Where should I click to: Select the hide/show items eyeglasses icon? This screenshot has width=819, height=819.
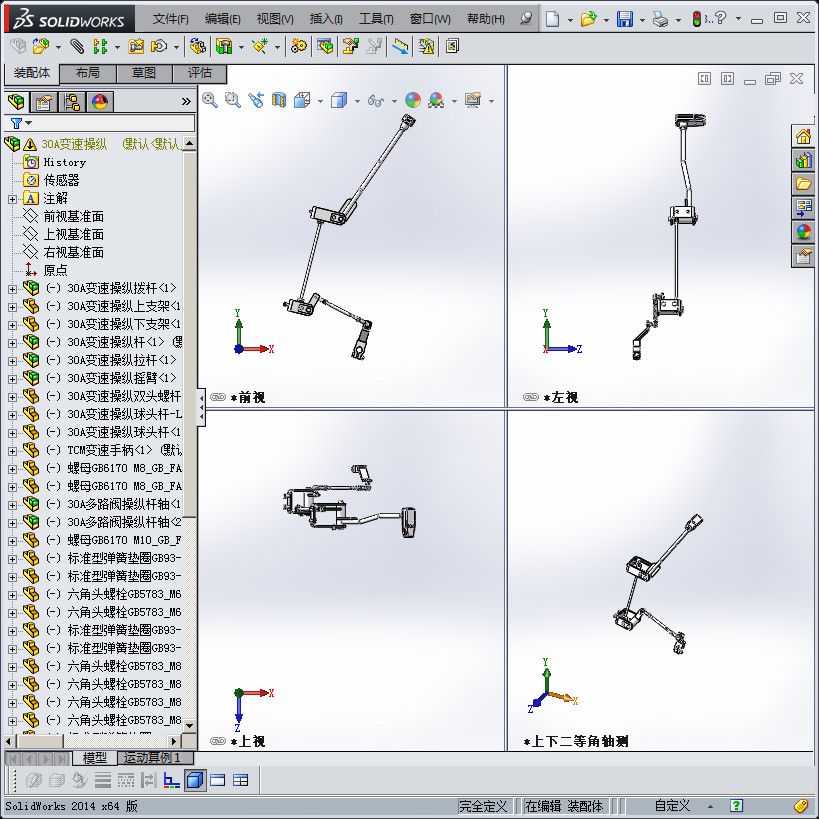pos(376,101)
